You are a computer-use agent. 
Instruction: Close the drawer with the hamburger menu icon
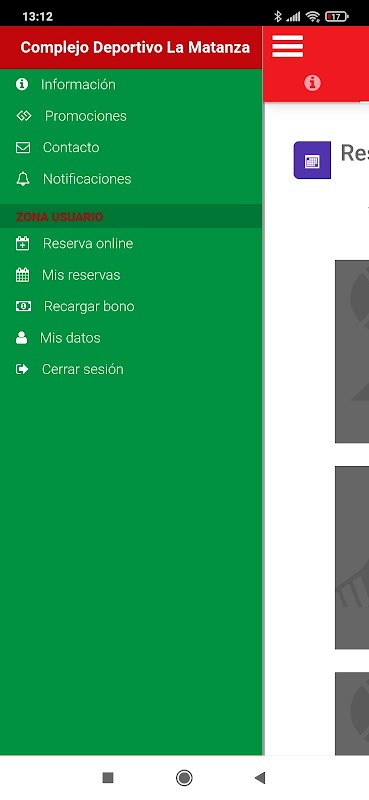point(287,46)
